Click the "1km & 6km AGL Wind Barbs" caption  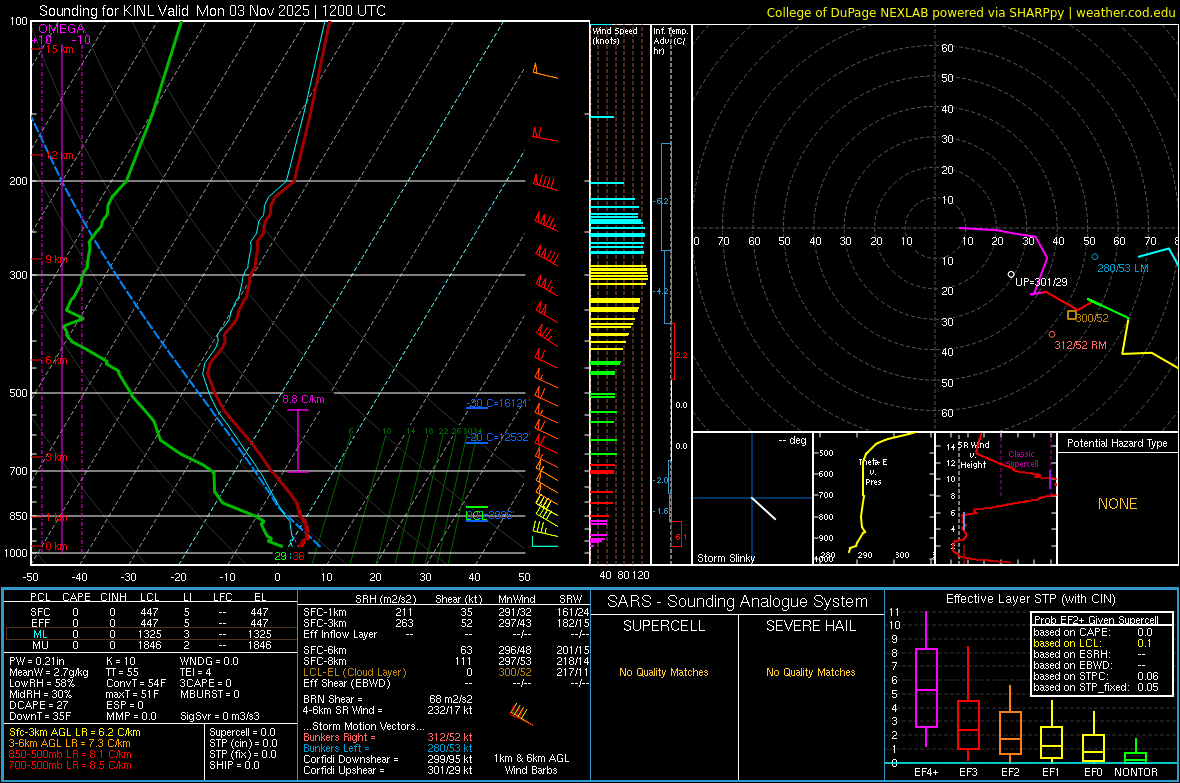(531, 764)
